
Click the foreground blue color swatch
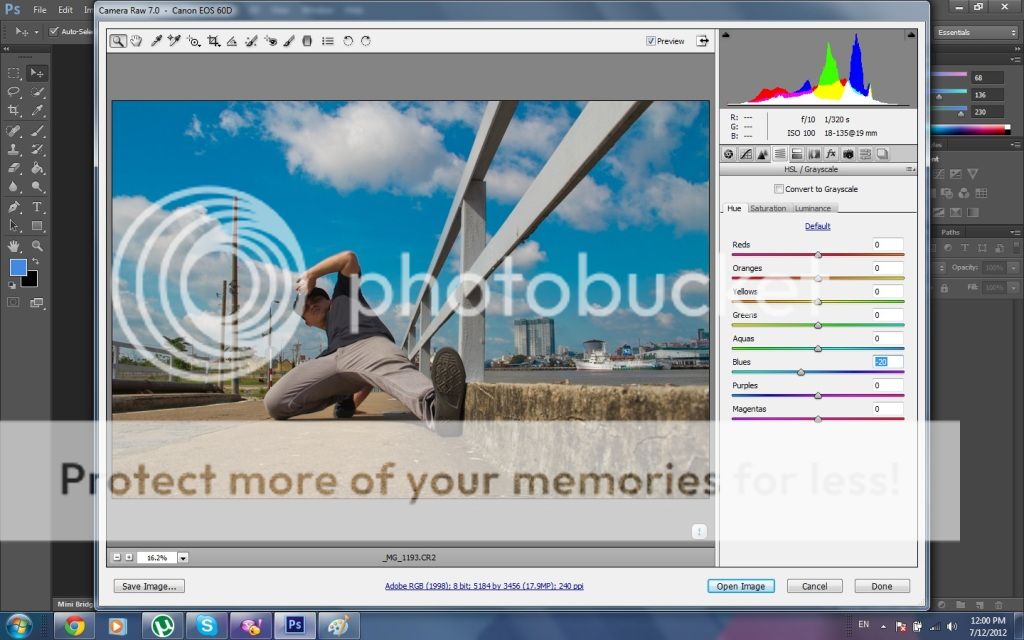coord(18,267)
